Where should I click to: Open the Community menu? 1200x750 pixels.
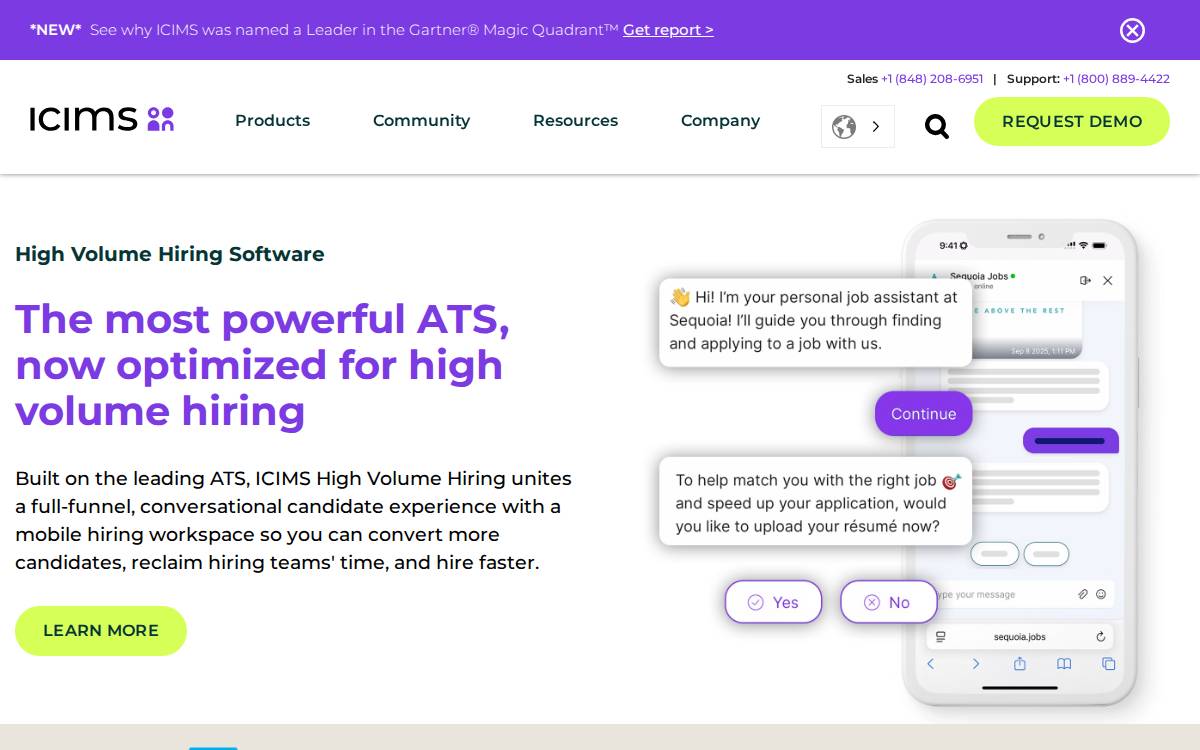(421, 121)
